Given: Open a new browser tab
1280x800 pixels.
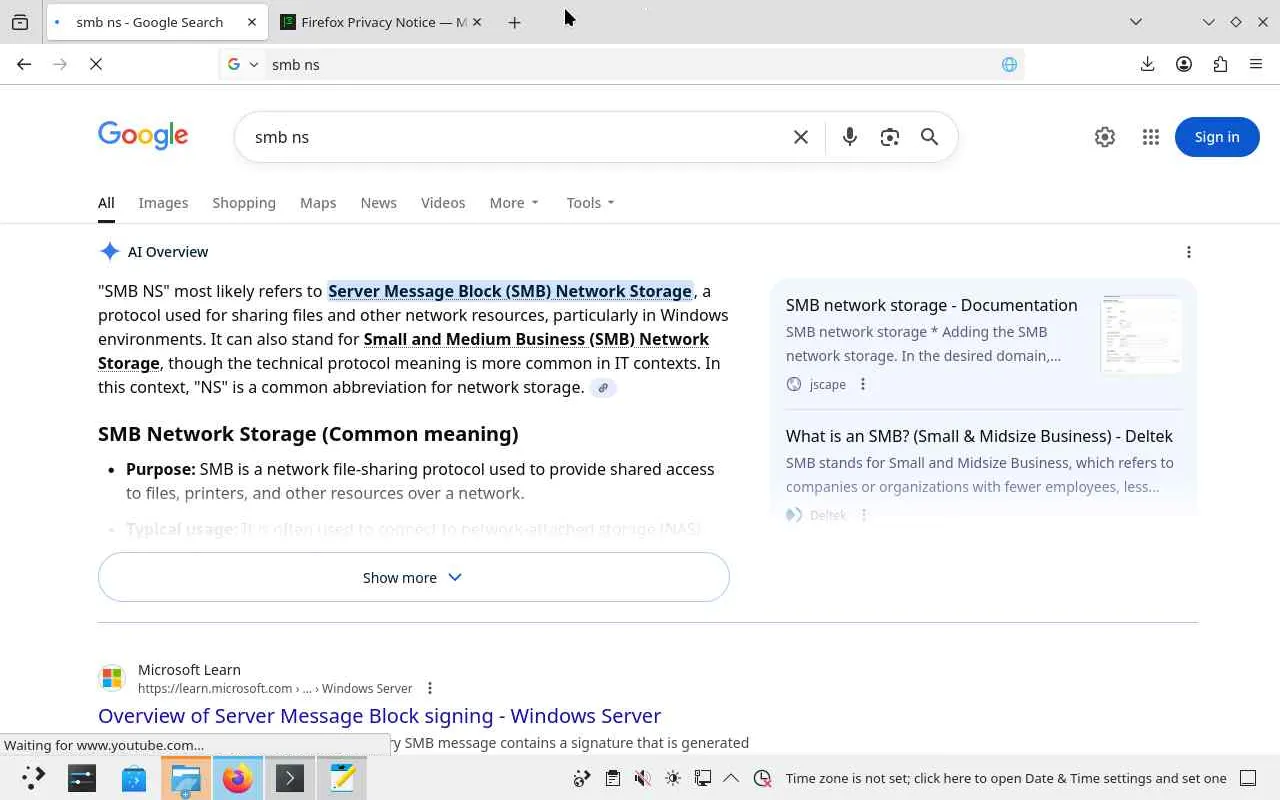Looking at the screenshot, I should click(514, 22).
